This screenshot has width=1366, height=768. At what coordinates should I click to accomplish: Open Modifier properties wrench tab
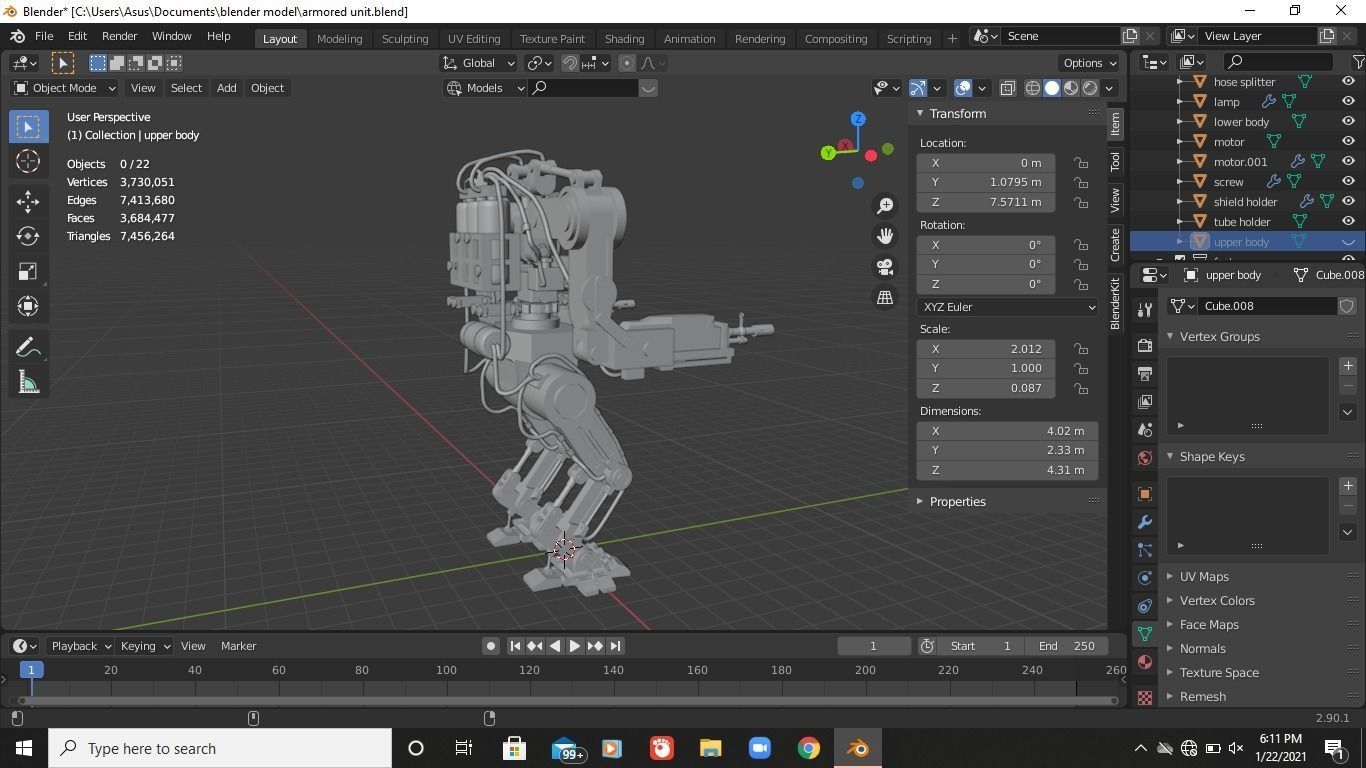coord(1145,522)
